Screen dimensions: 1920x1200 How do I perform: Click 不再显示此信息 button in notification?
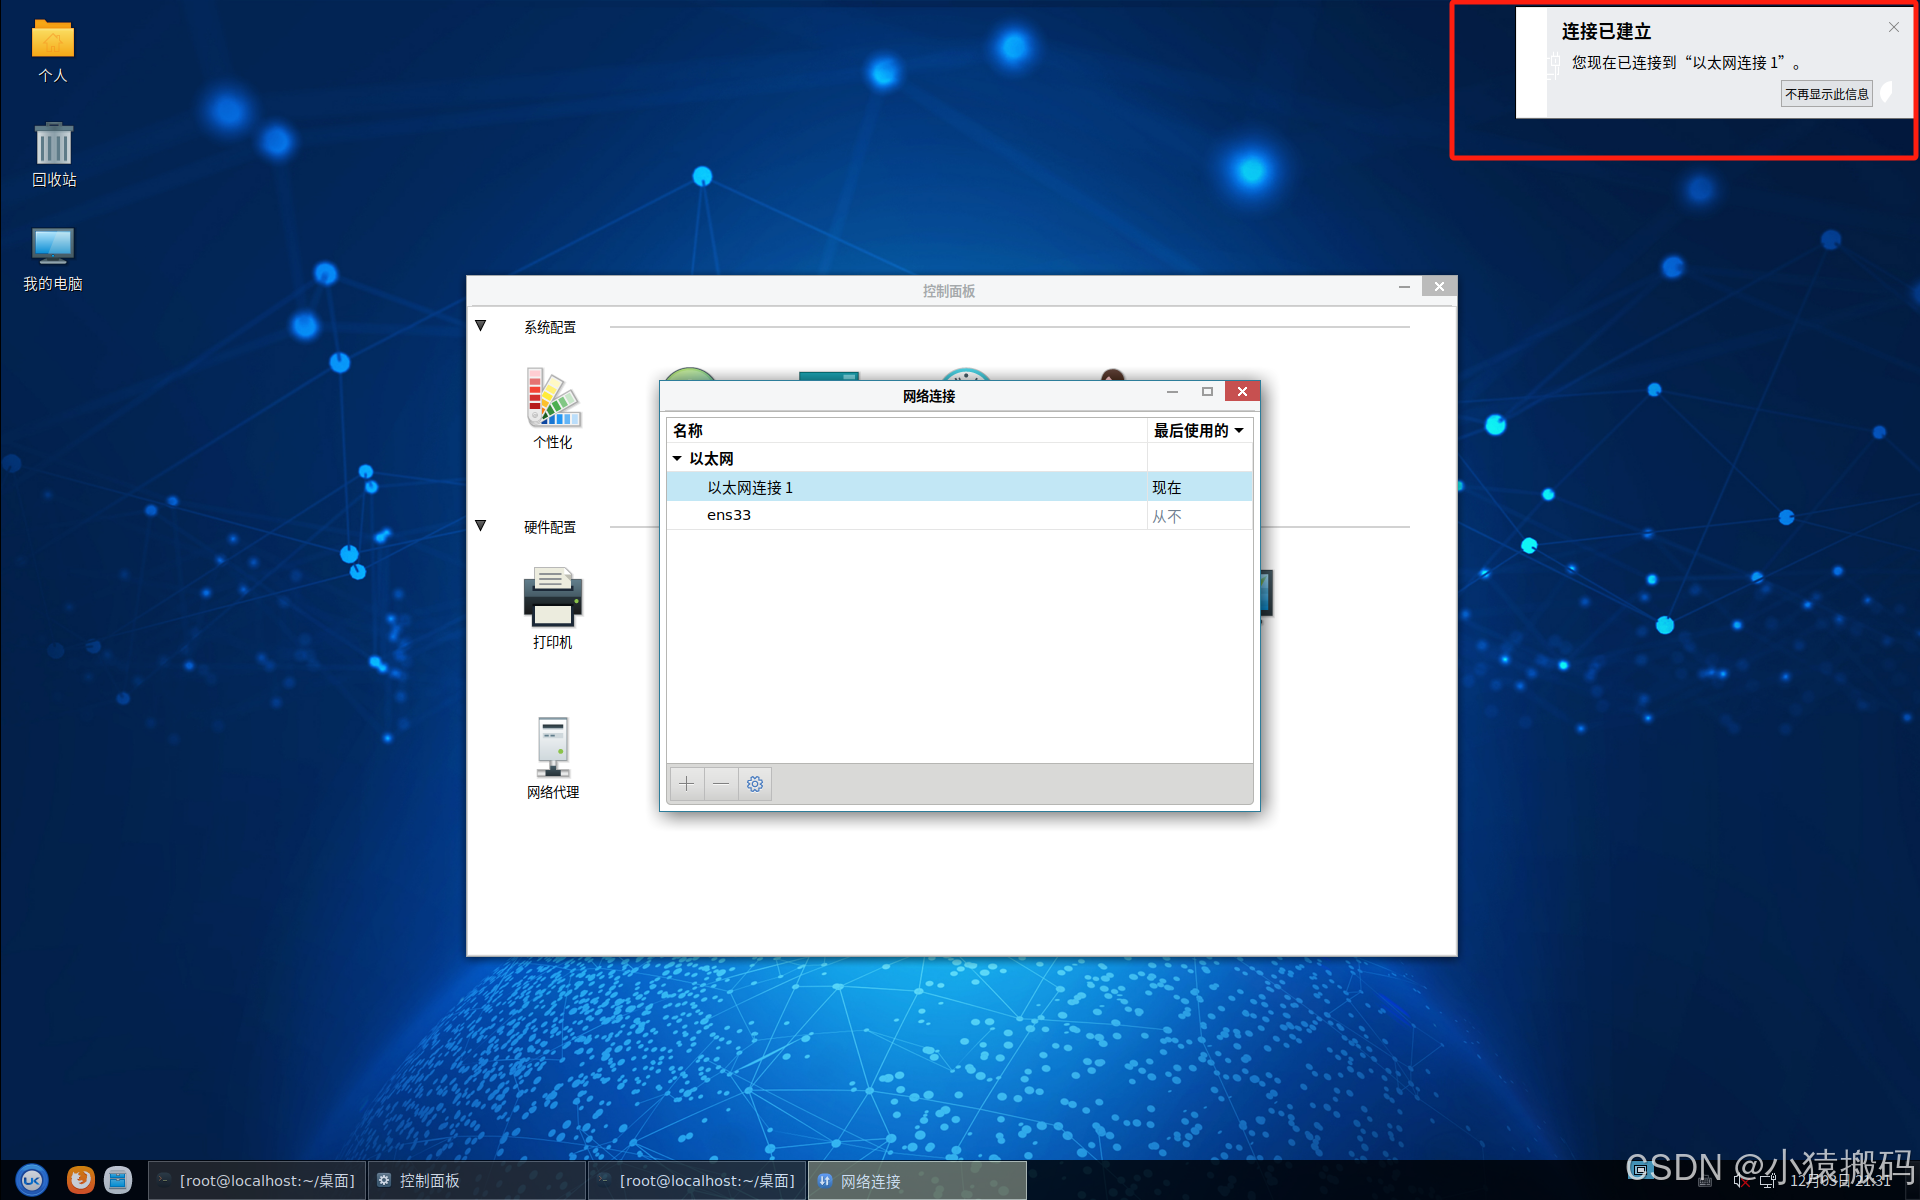(1826, 94)
